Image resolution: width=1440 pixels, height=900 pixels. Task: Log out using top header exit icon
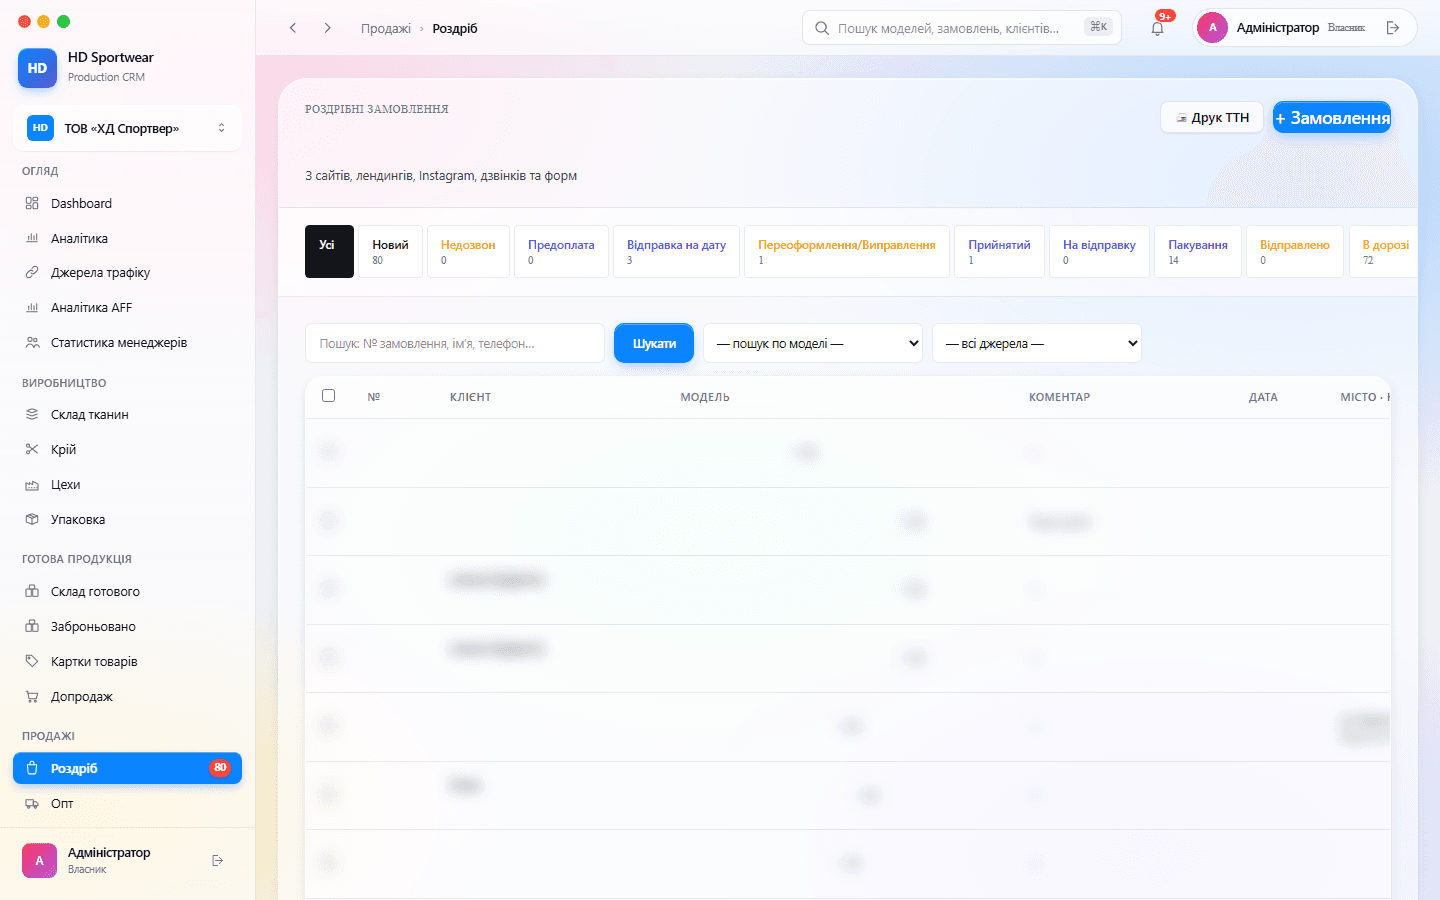[1393, 28]
